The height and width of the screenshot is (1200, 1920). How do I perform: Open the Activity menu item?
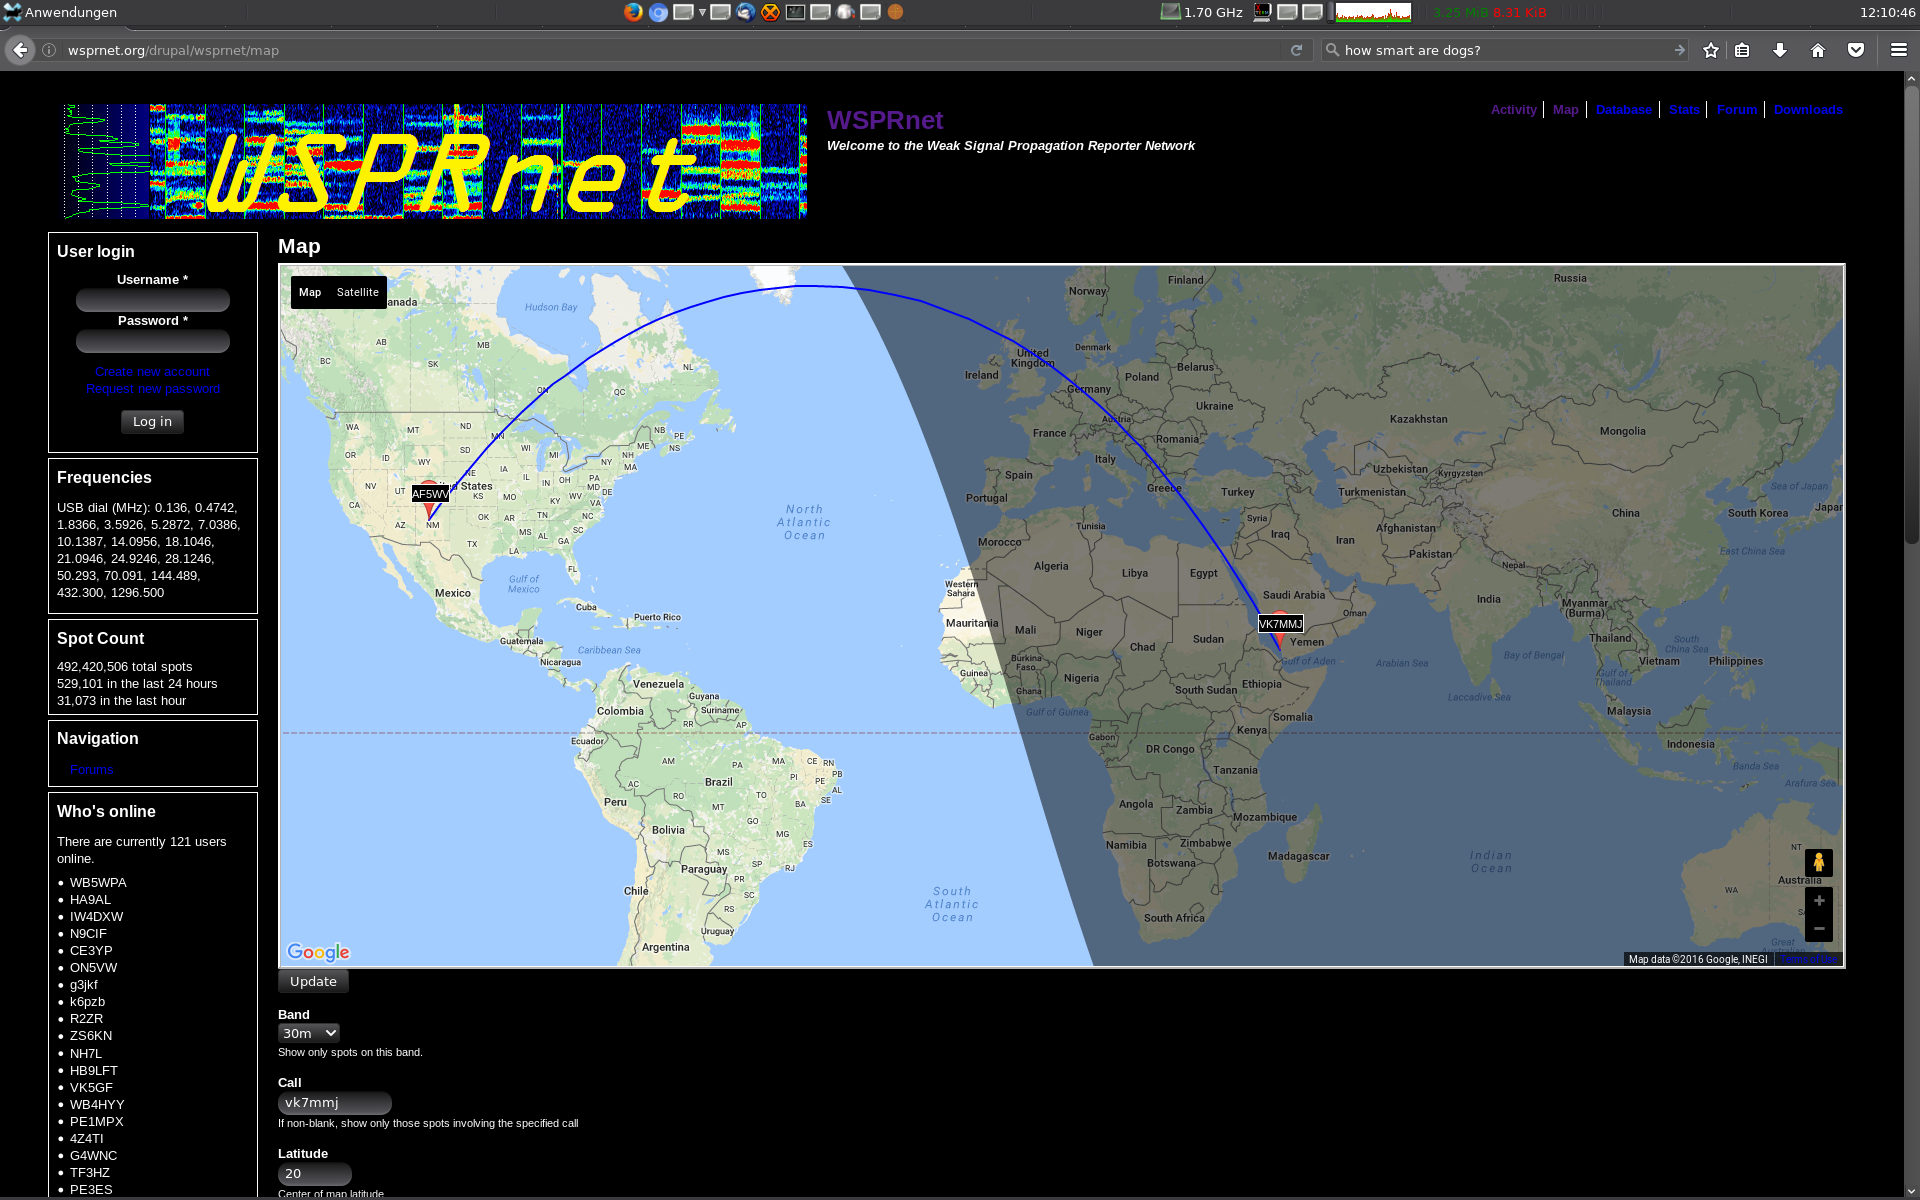point(1513,110)
